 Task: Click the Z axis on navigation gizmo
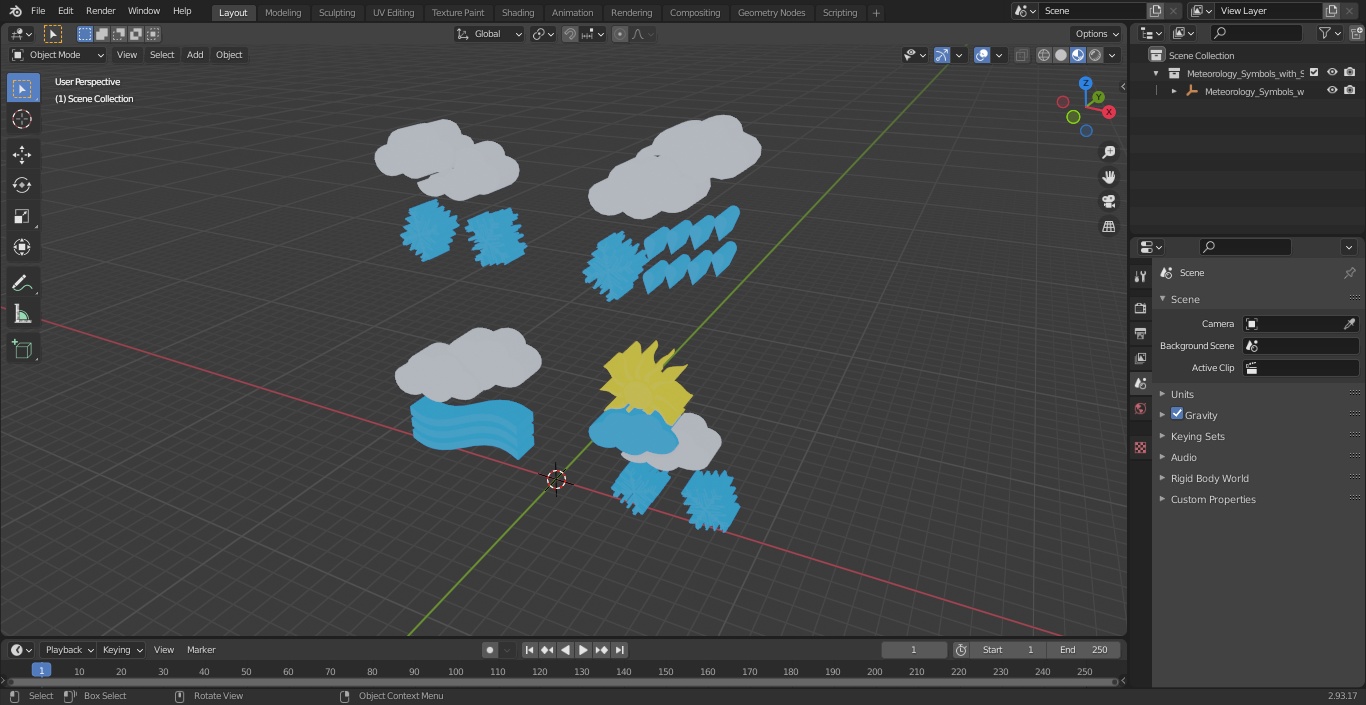[x=1085, y=83]
